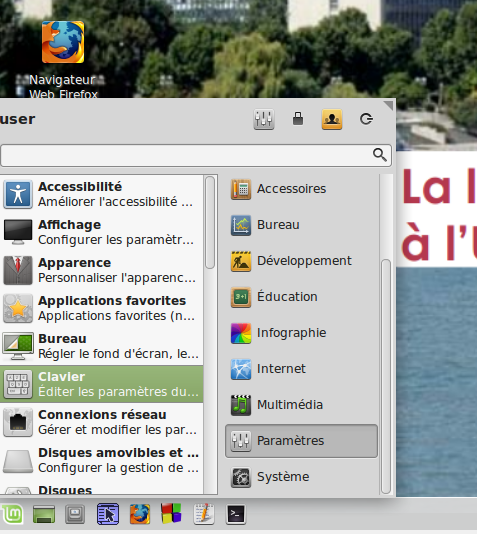Open the Connexions réseau entry
The width and height of the screenshot is (477, 534).
(x=101, y=422)
